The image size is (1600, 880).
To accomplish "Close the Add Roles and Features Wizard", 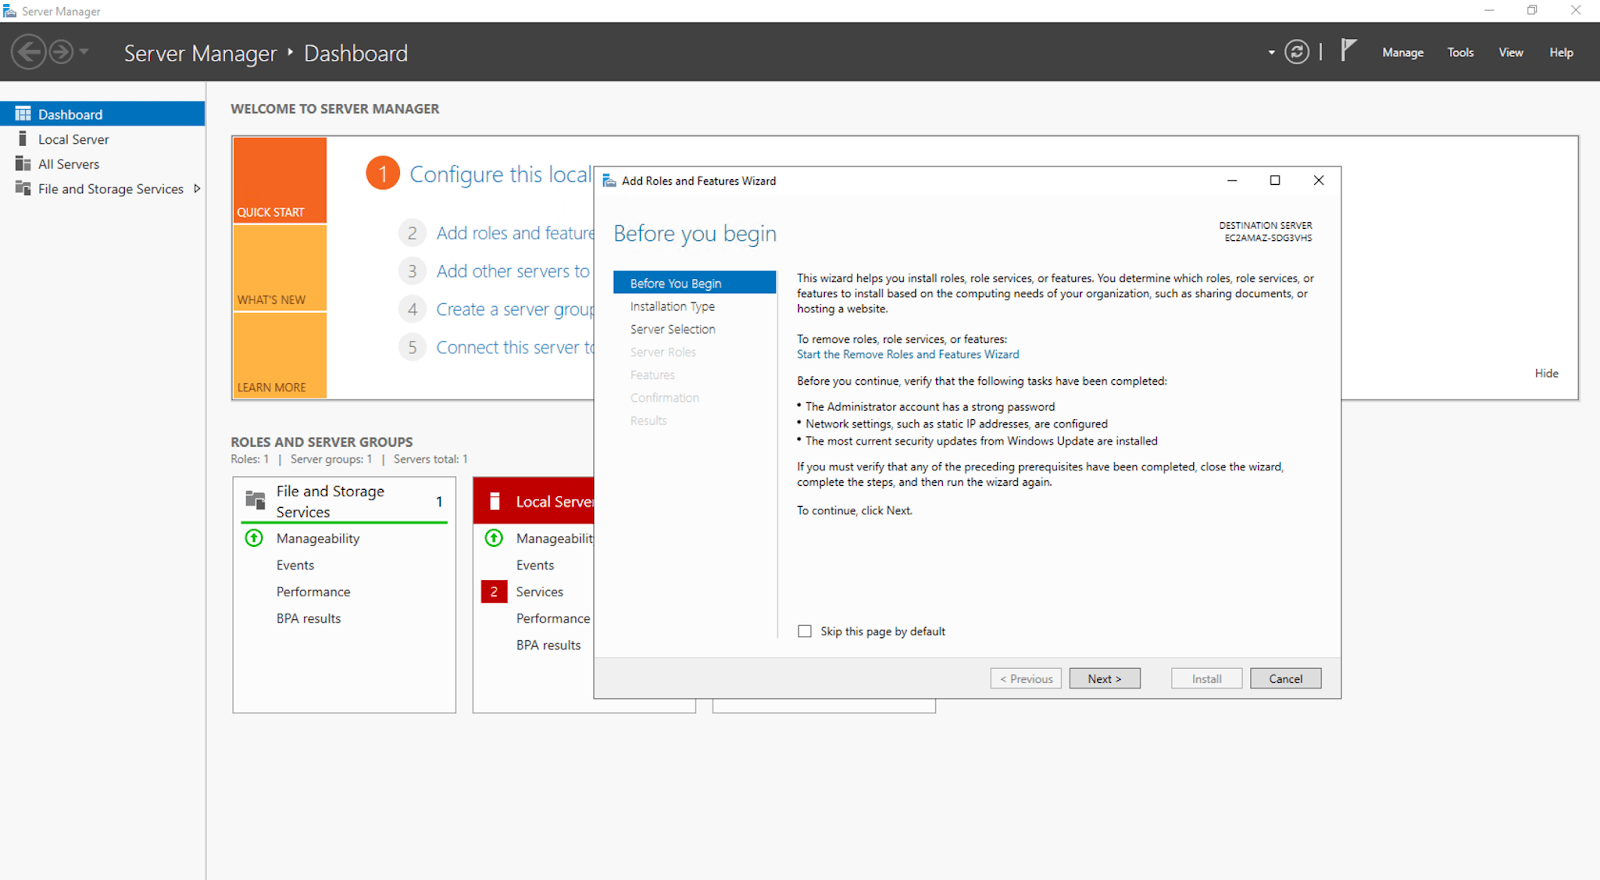I will point(1318,180).
